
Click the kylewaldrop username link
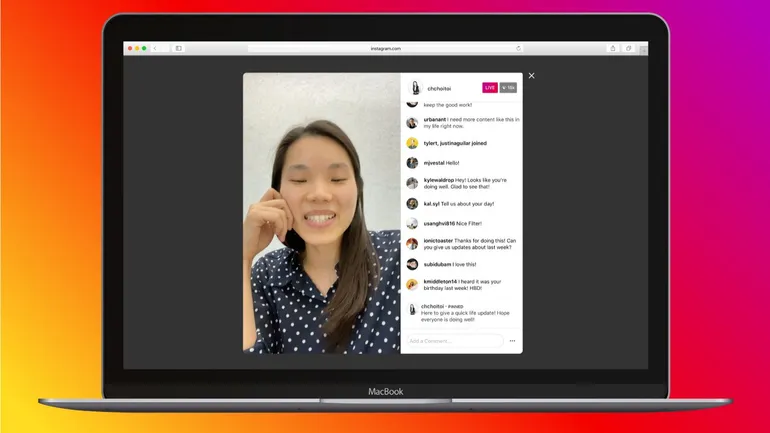[x=438, y=180]
